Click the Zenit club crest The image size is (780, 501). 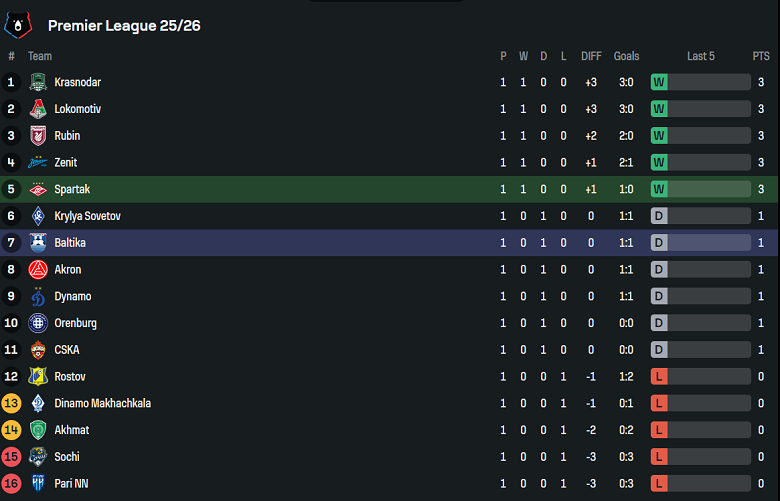pyautogui.click(x=37, y=163)
